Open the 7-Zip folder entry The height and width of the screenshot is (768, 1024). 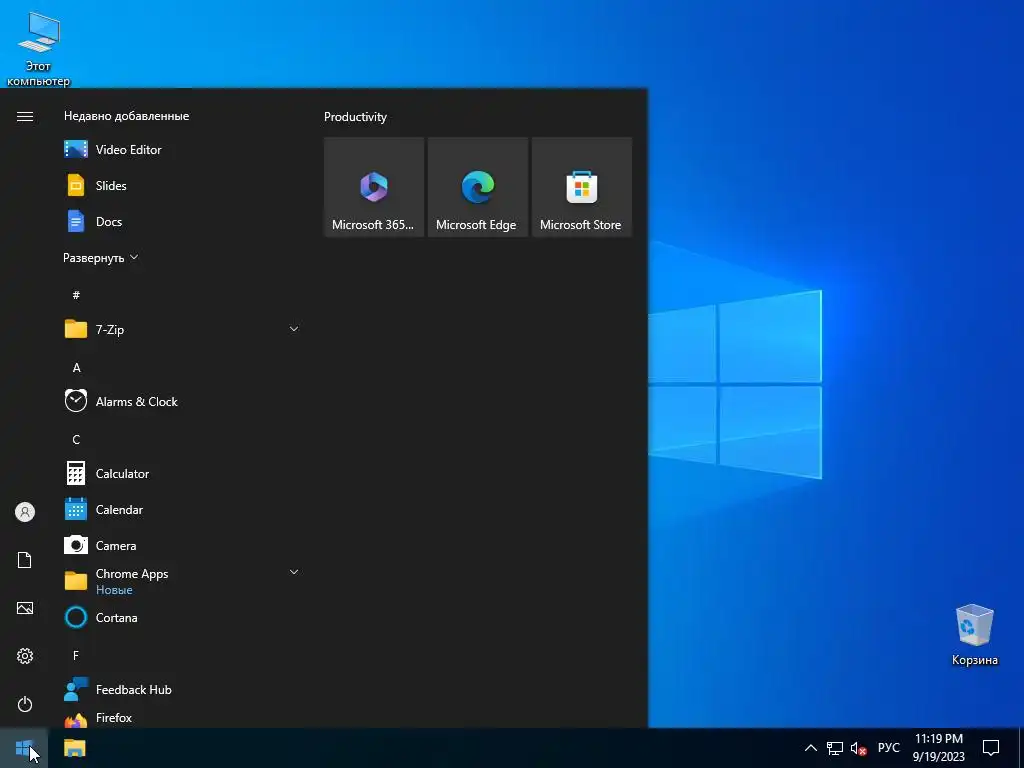click(183, 329)
